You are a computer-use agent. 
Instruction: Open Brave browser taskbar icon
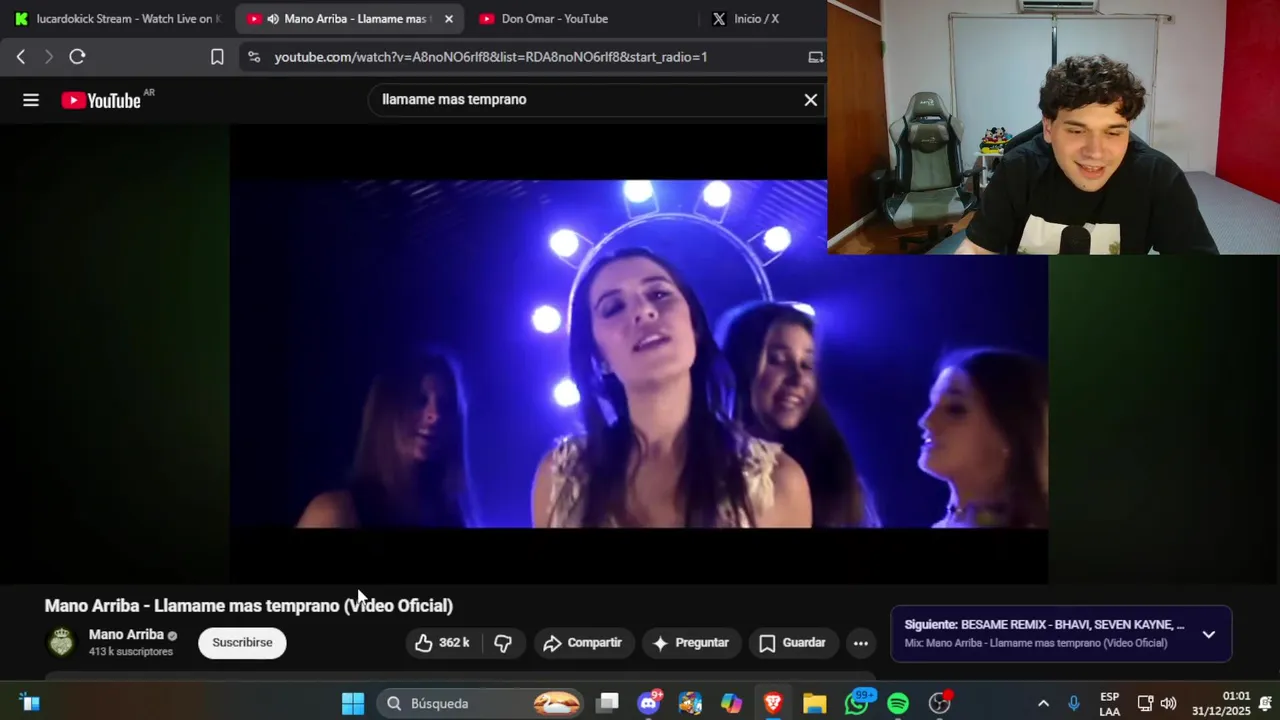tap(773, 703)
